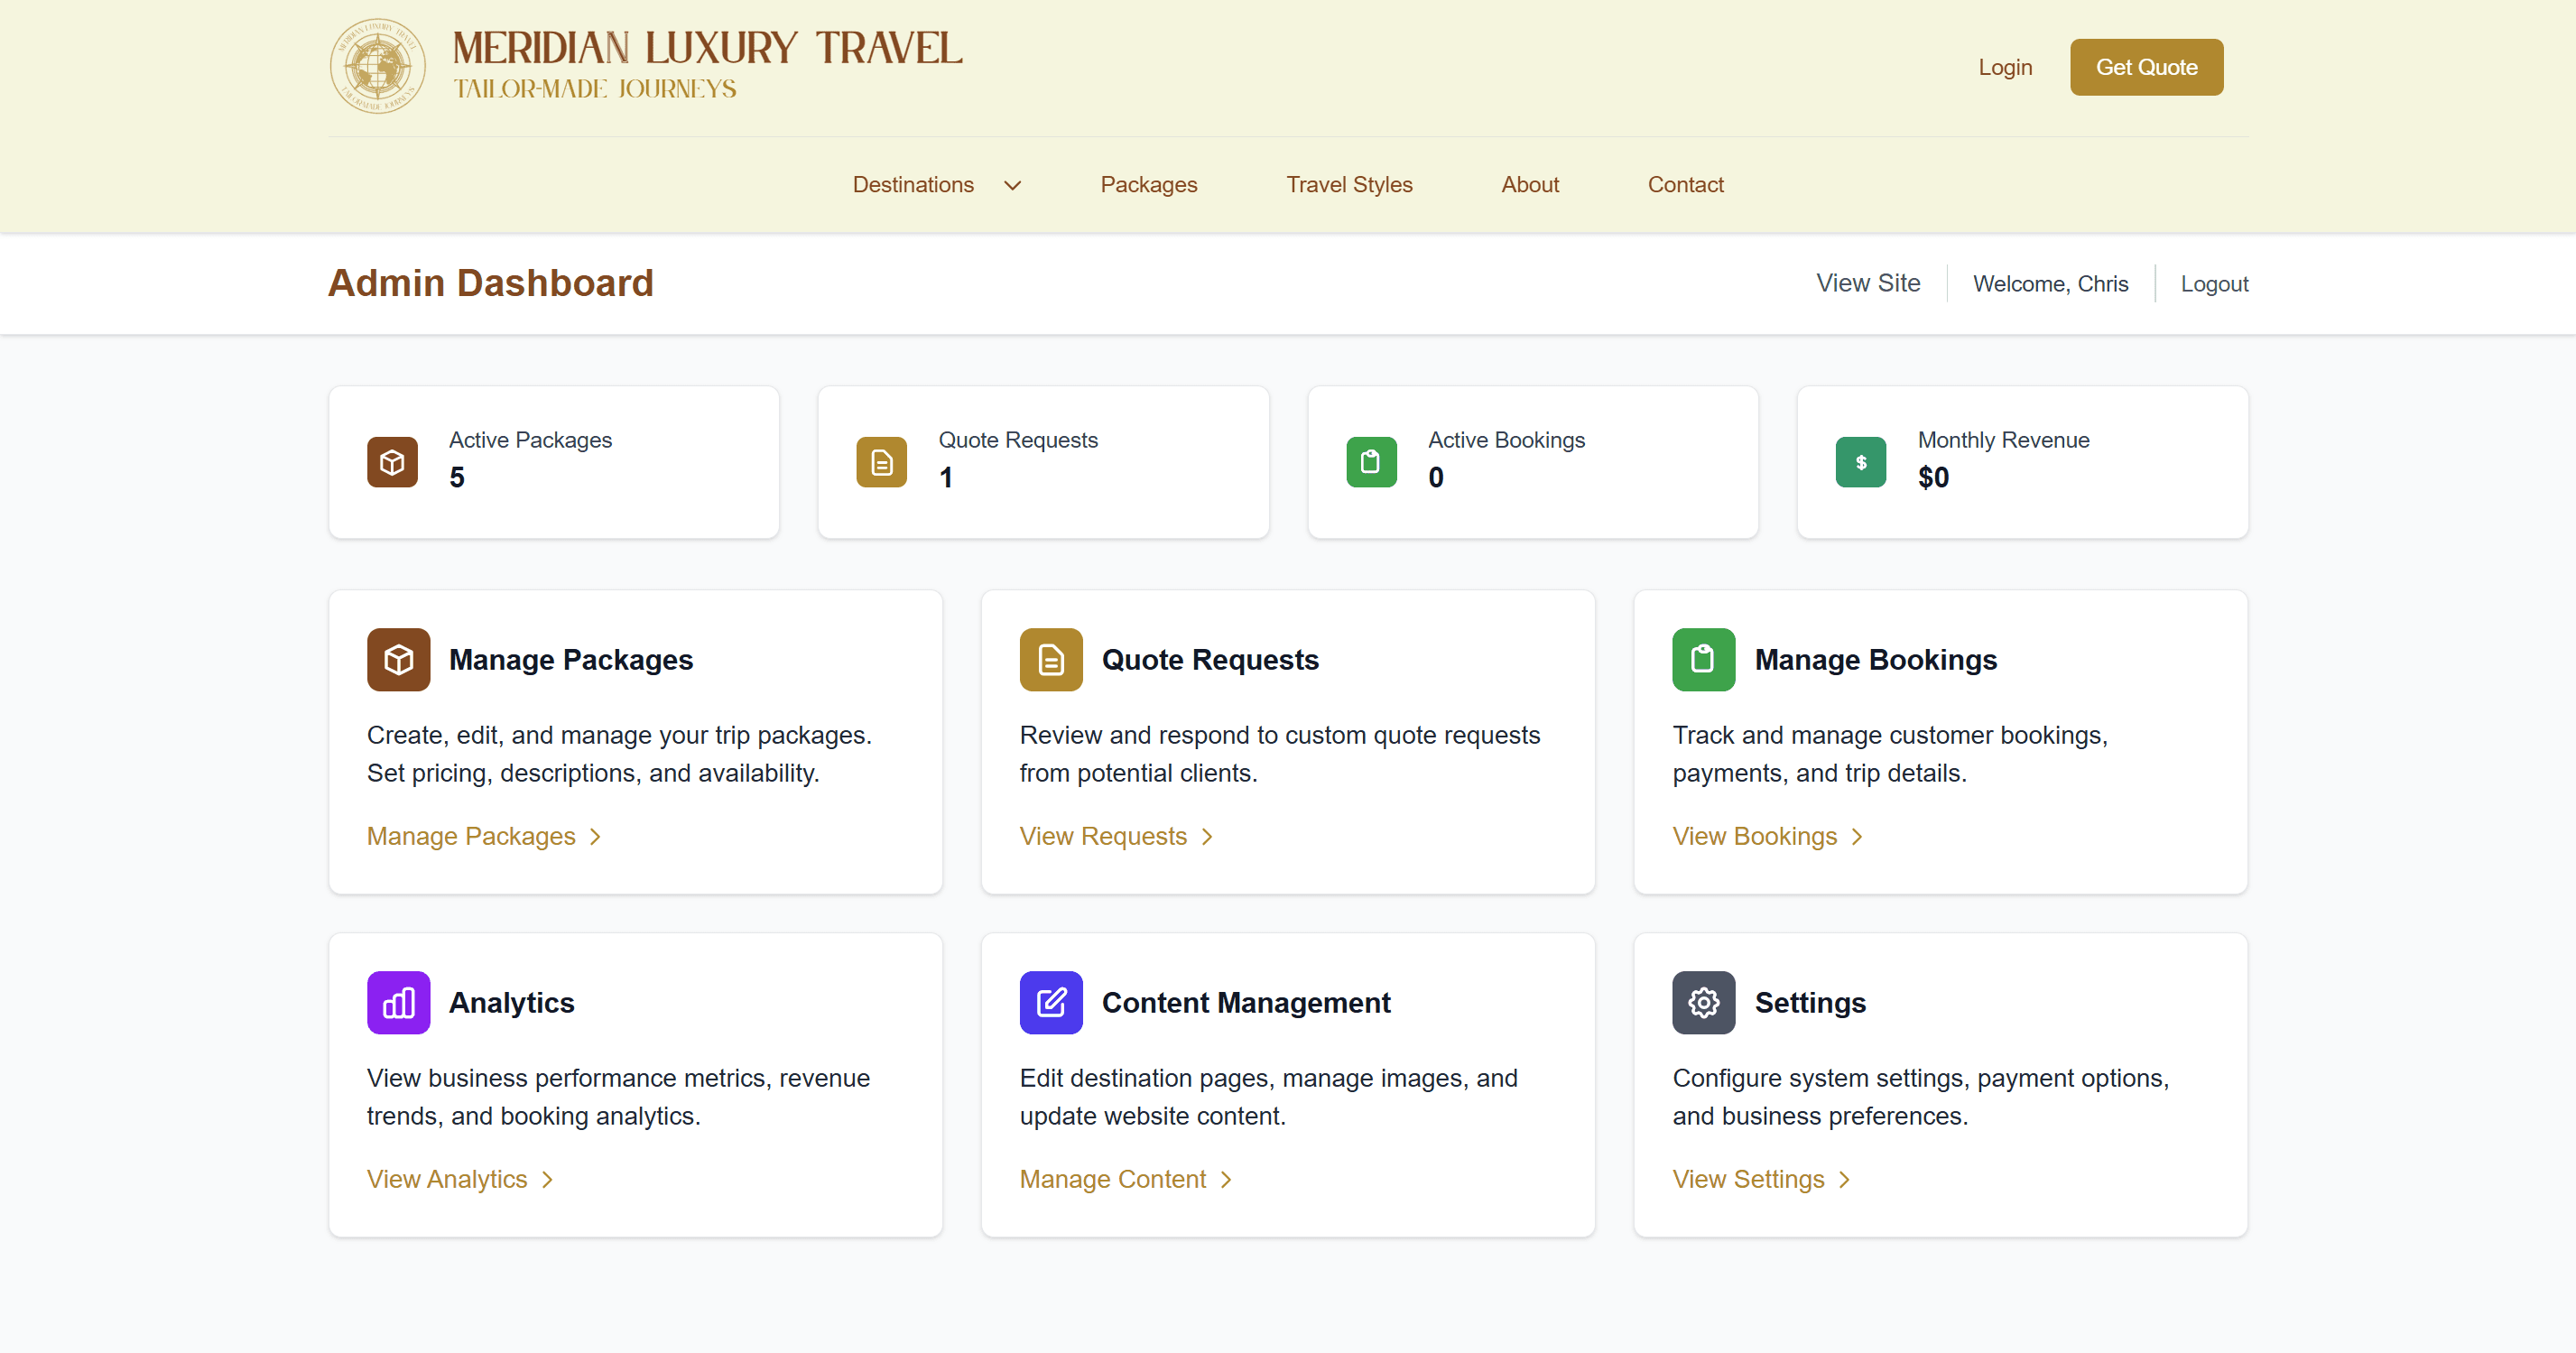Select the Analytics bar chart icon

pyautogui.click(x=398, y=1002)
